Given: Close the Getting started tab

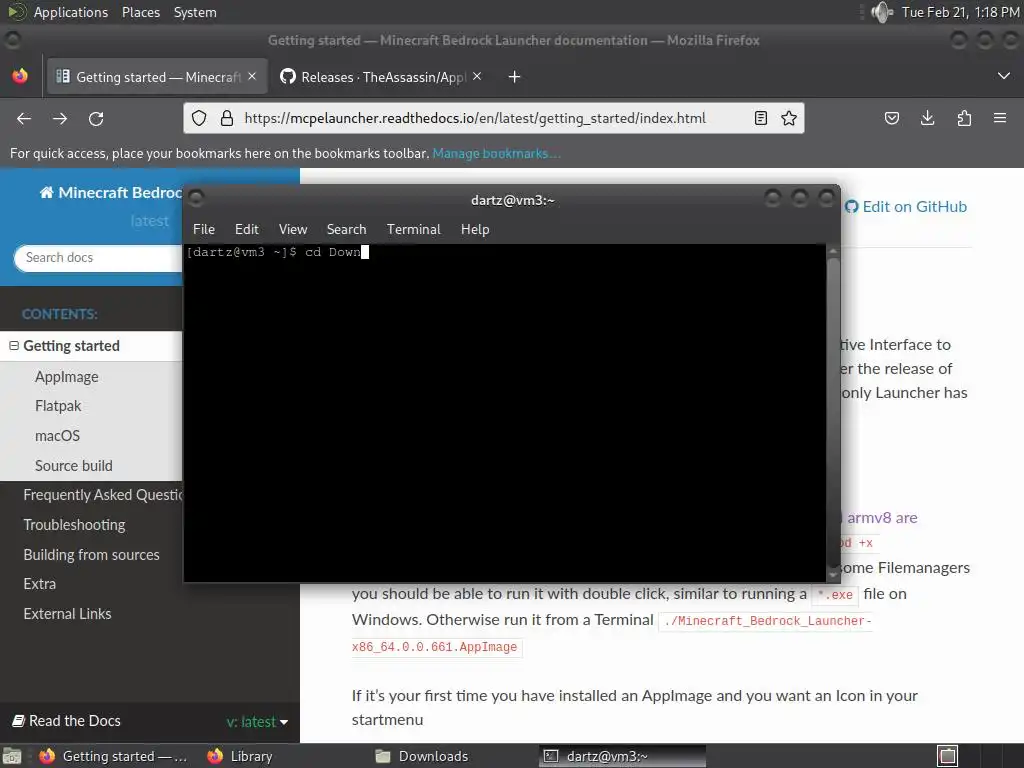Looking at the screenshot, I should [252, 76].
